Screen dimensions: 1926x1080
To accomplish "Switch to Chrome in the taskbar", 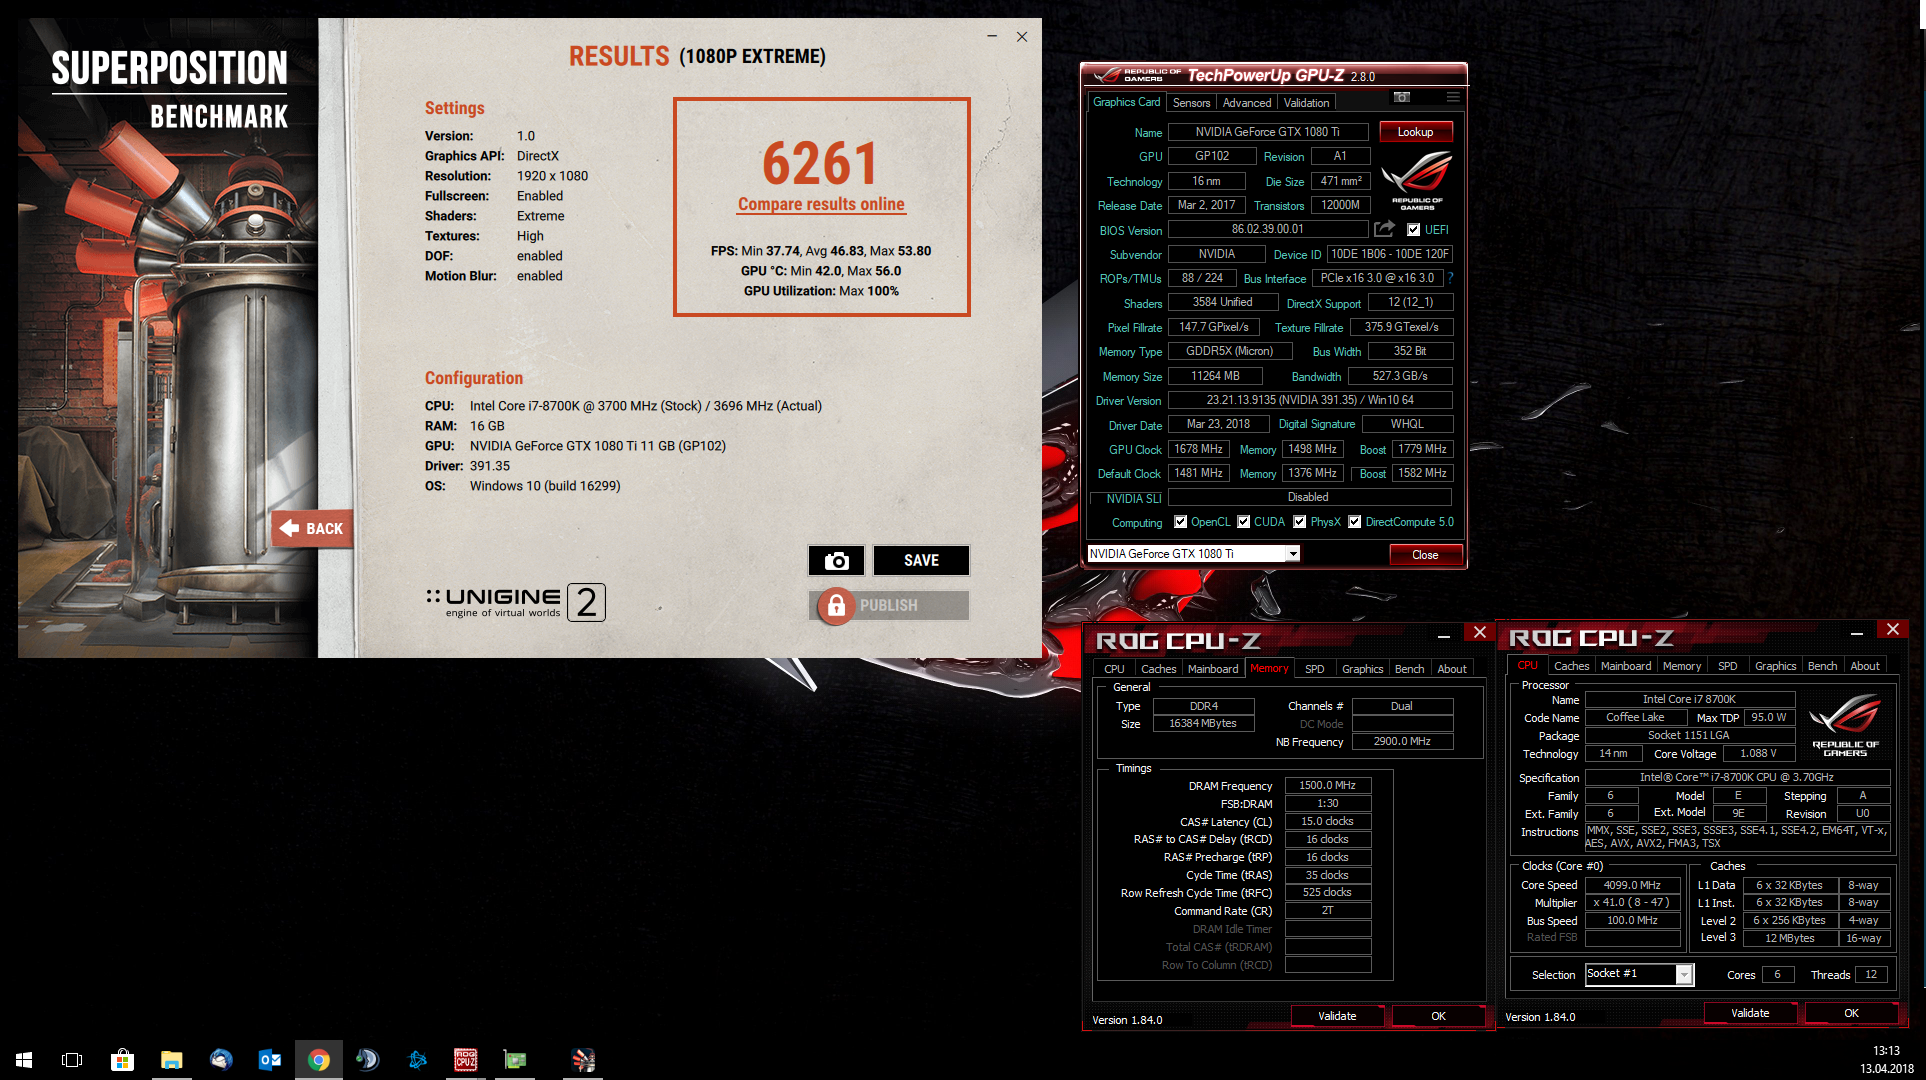I will 319,1059.
